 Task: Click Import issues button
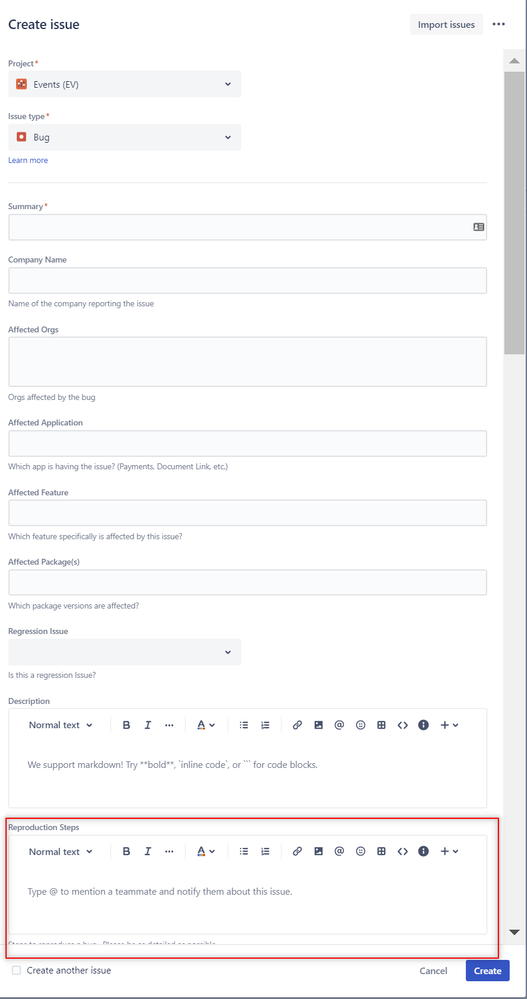[446, 24]
